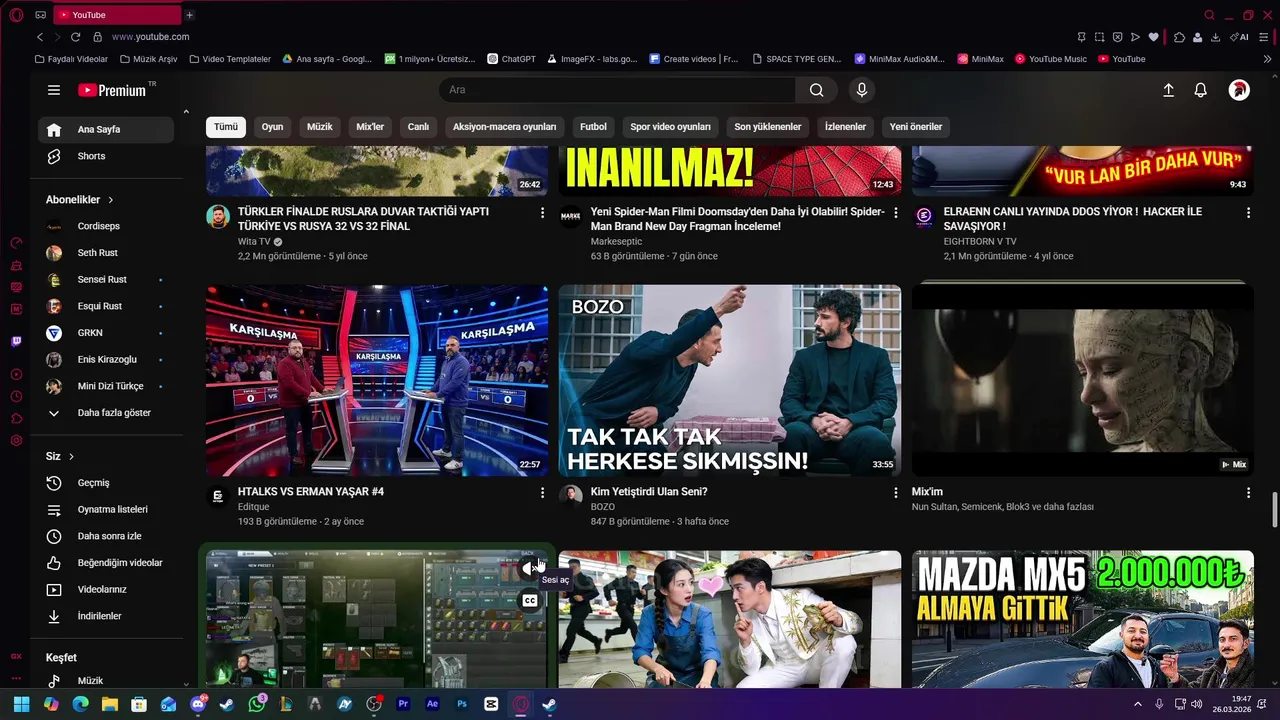
Task: Open the YouTube hamburger guide menu
Action: [54, 90]
